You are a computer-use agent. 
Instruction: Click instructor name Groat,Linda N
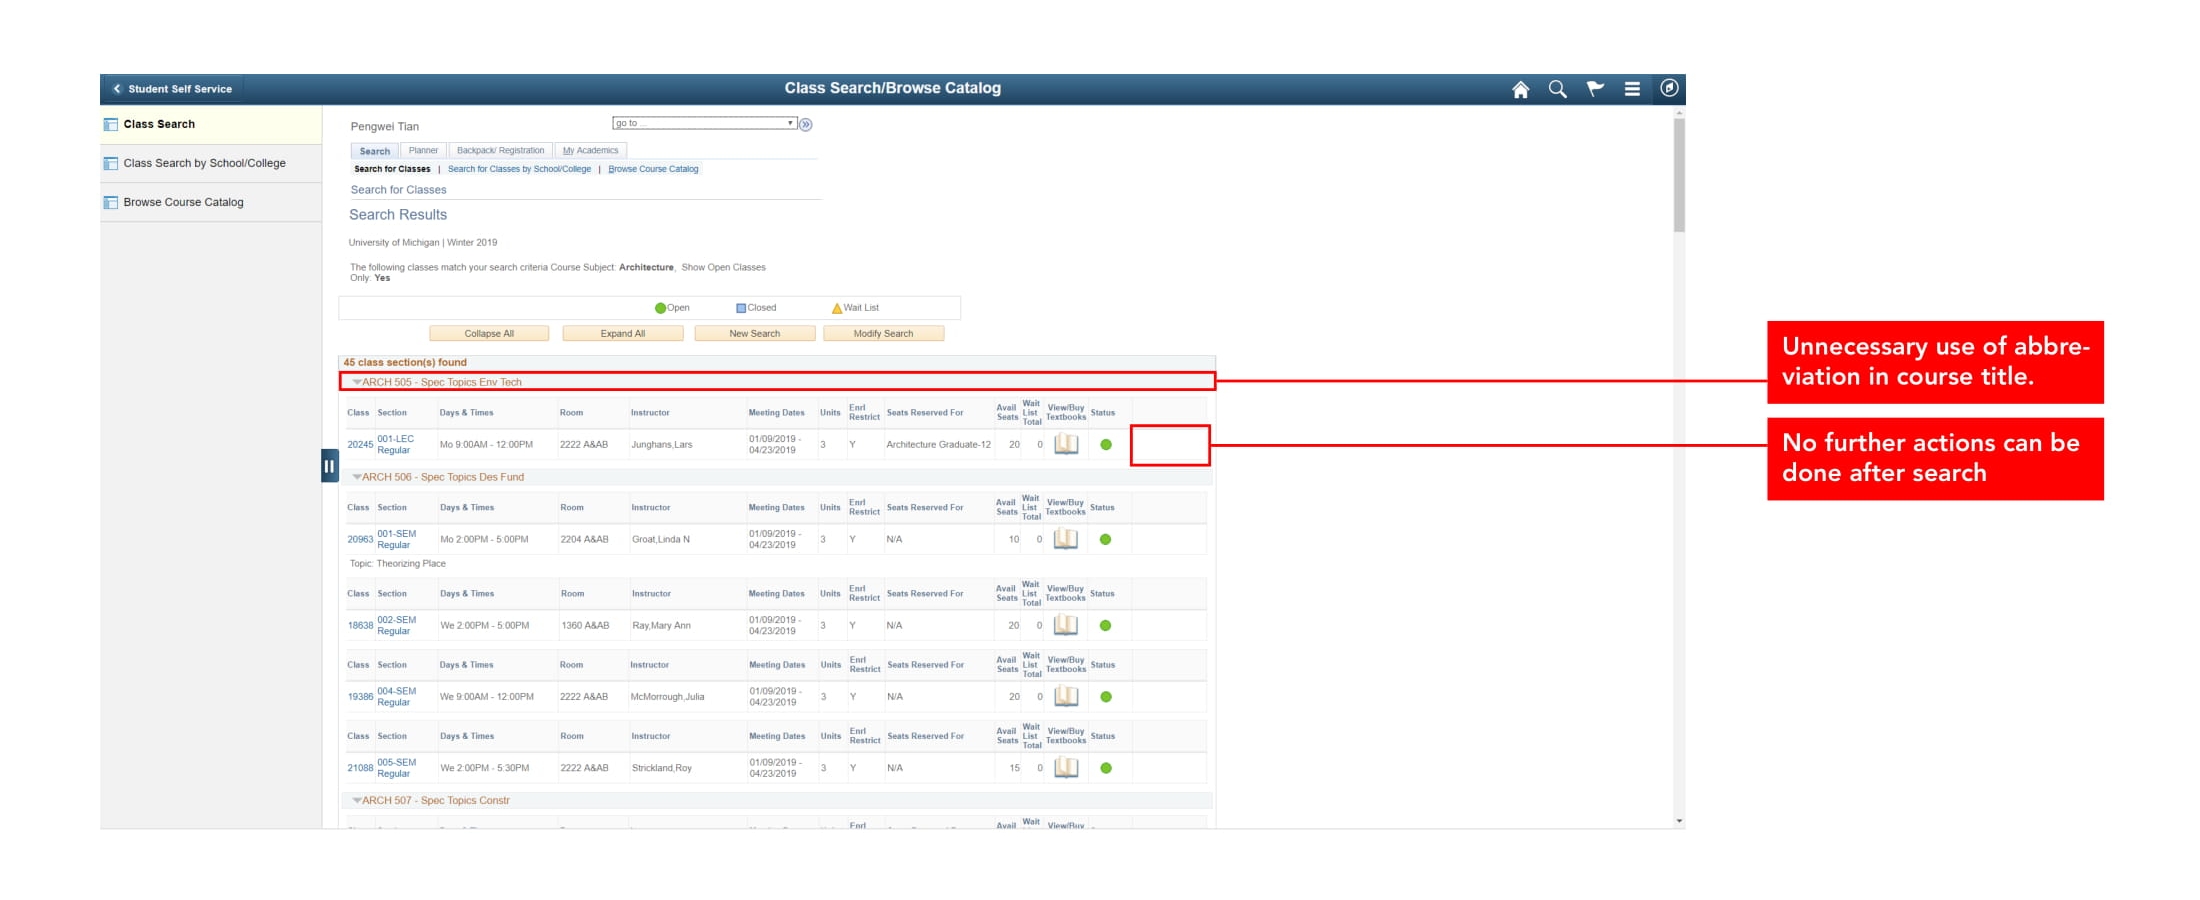[x=661, y=540]
